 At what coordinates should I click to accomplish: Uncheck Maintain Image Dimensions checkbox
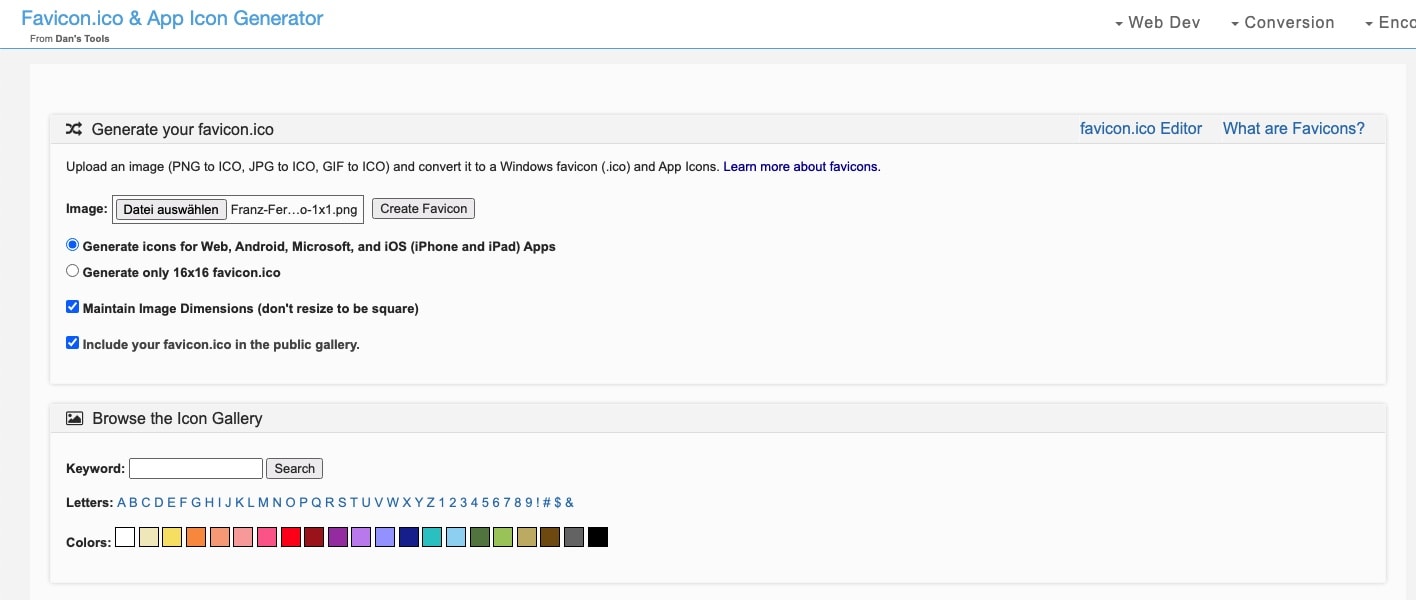coord(72,307)
